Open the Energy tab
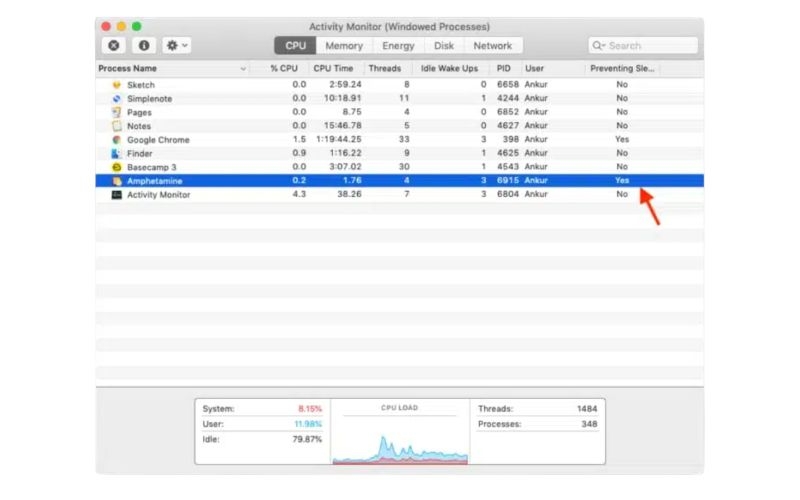The image size is (800, 500). click(x=398, y=45)
